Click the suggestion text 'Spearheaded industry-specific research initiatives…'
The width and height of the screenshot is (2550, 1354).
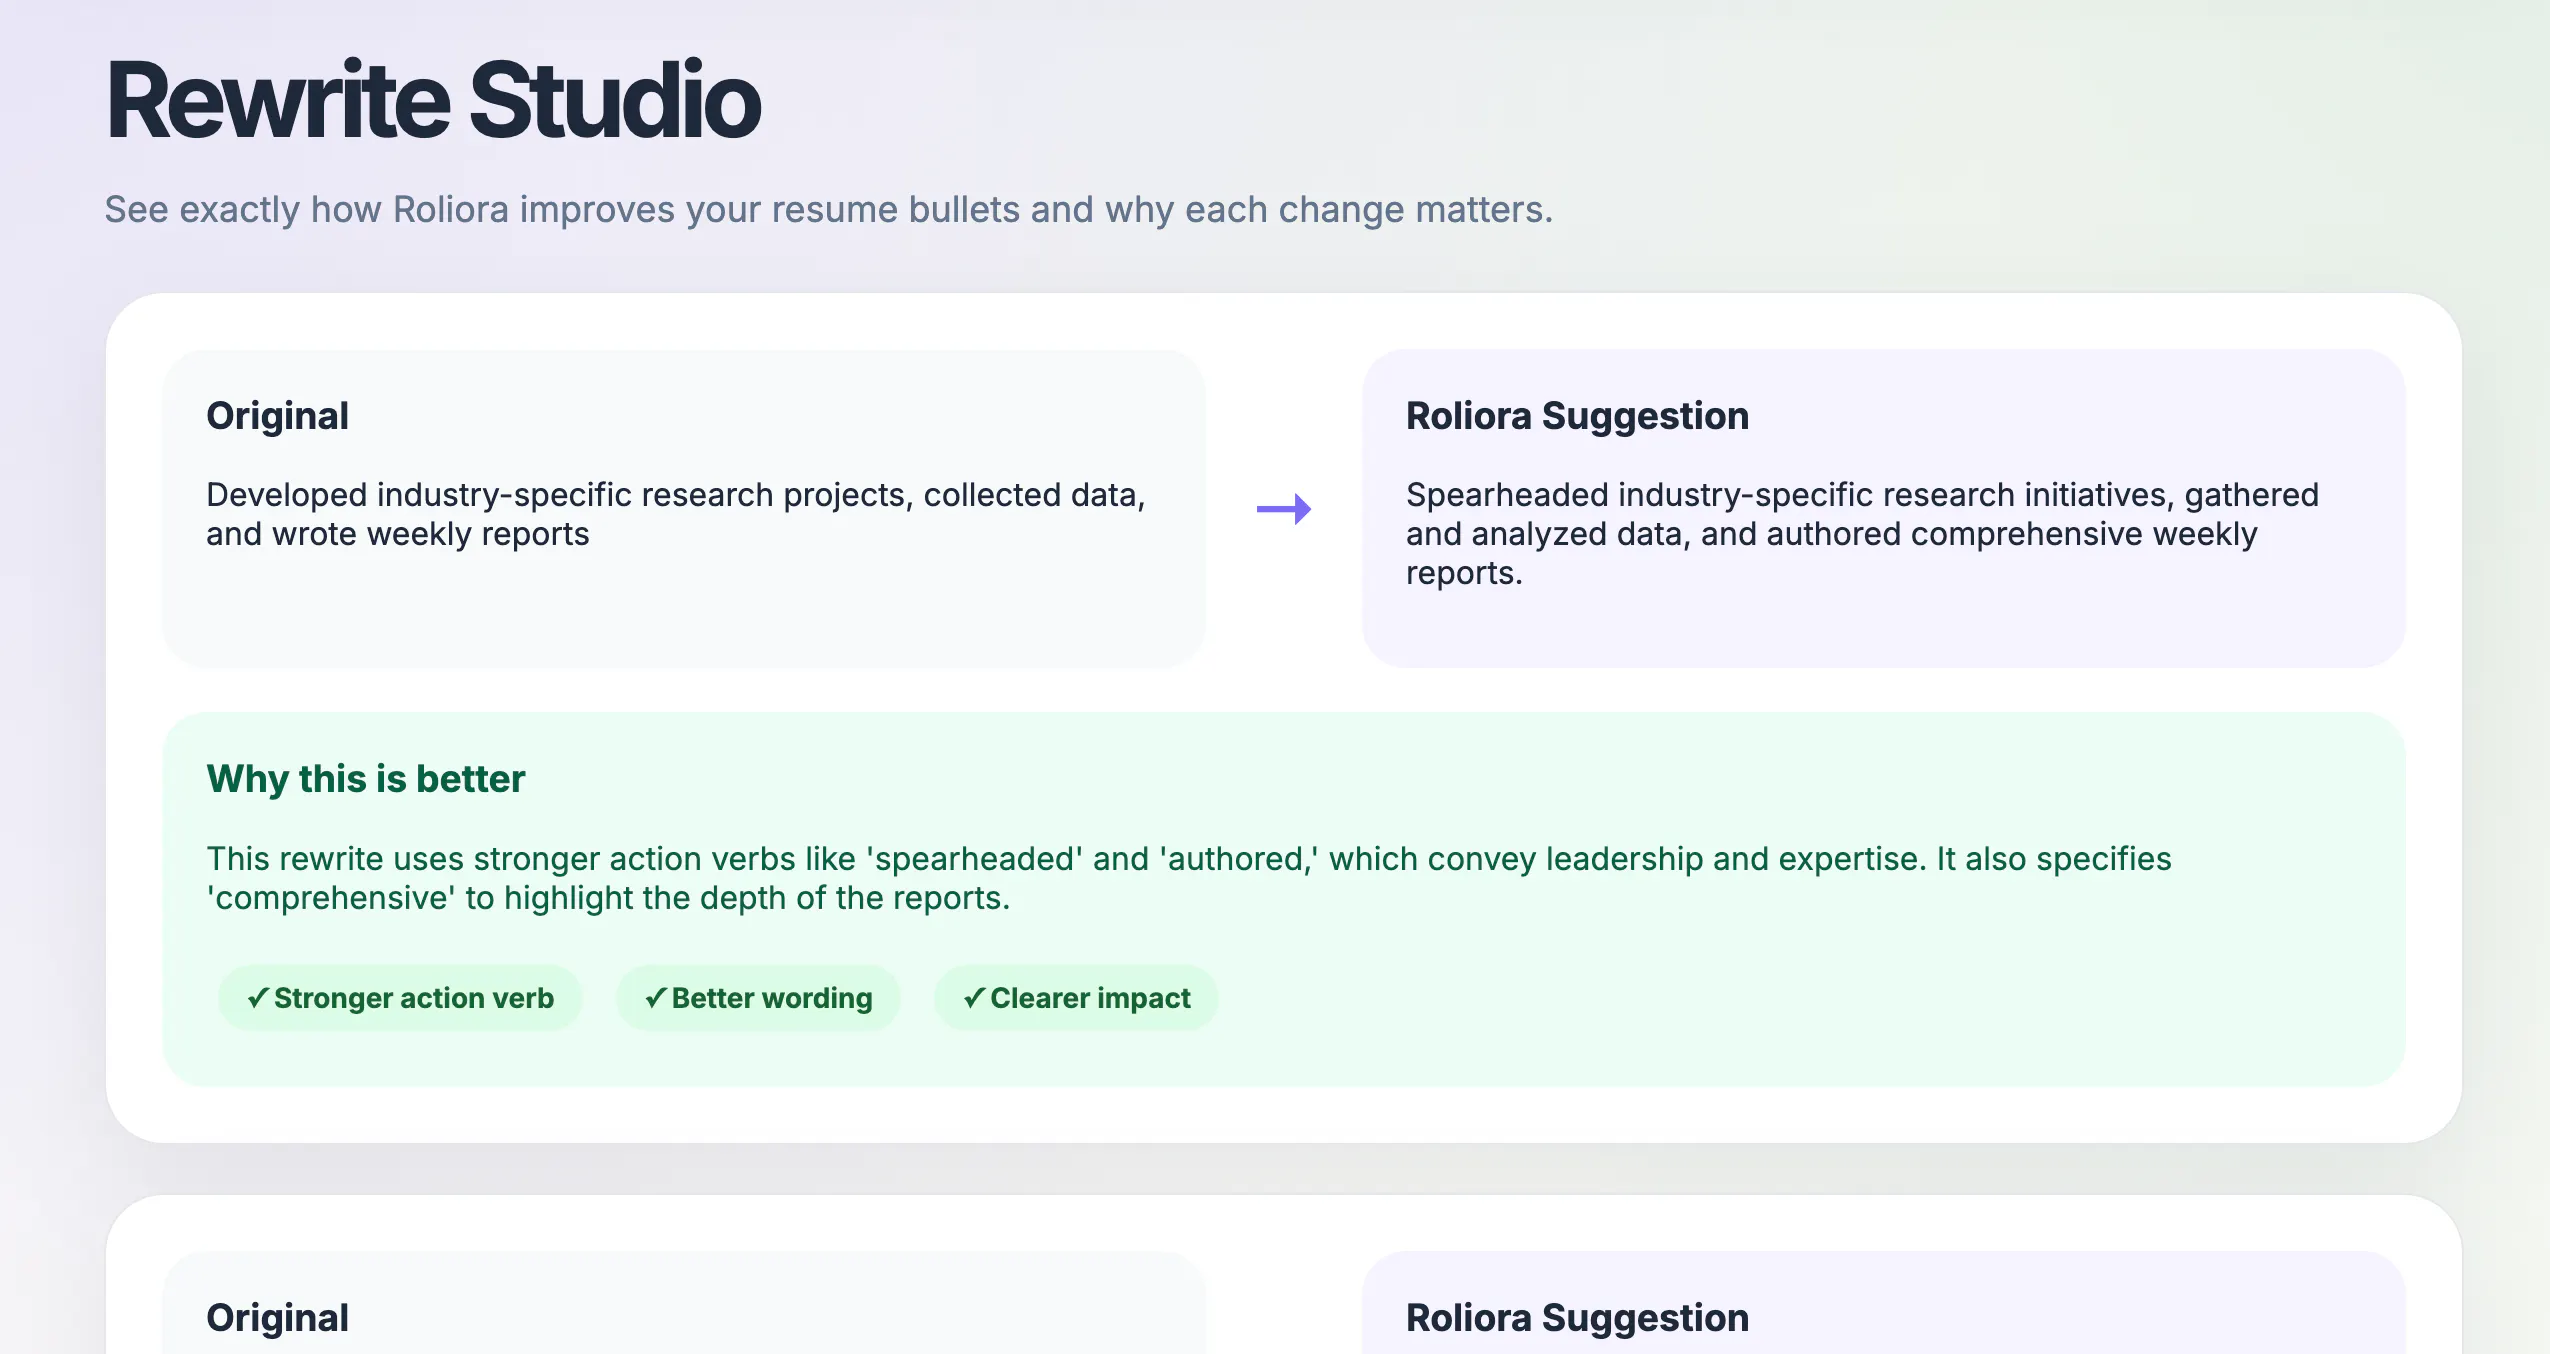click(1862, 534)
